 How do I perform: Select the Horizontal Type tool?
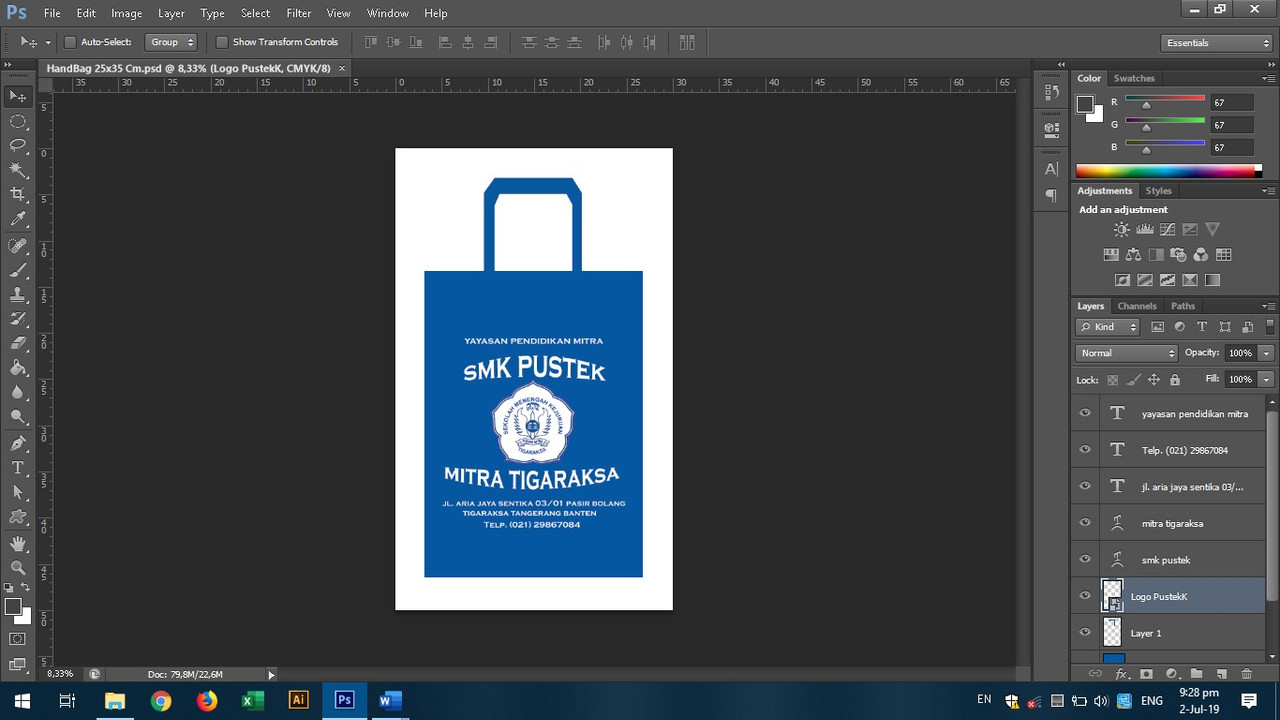point(18,468)
